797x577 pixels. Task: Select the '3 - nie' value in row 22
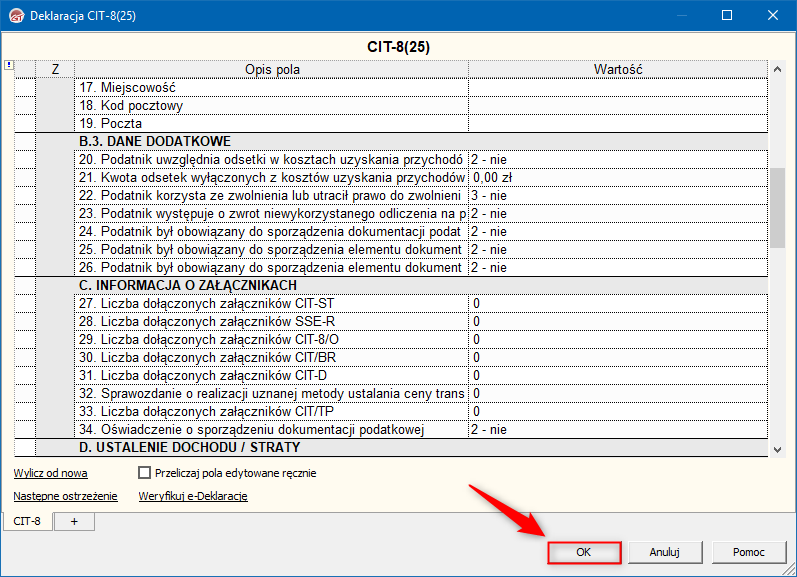(x=618, y=196)
